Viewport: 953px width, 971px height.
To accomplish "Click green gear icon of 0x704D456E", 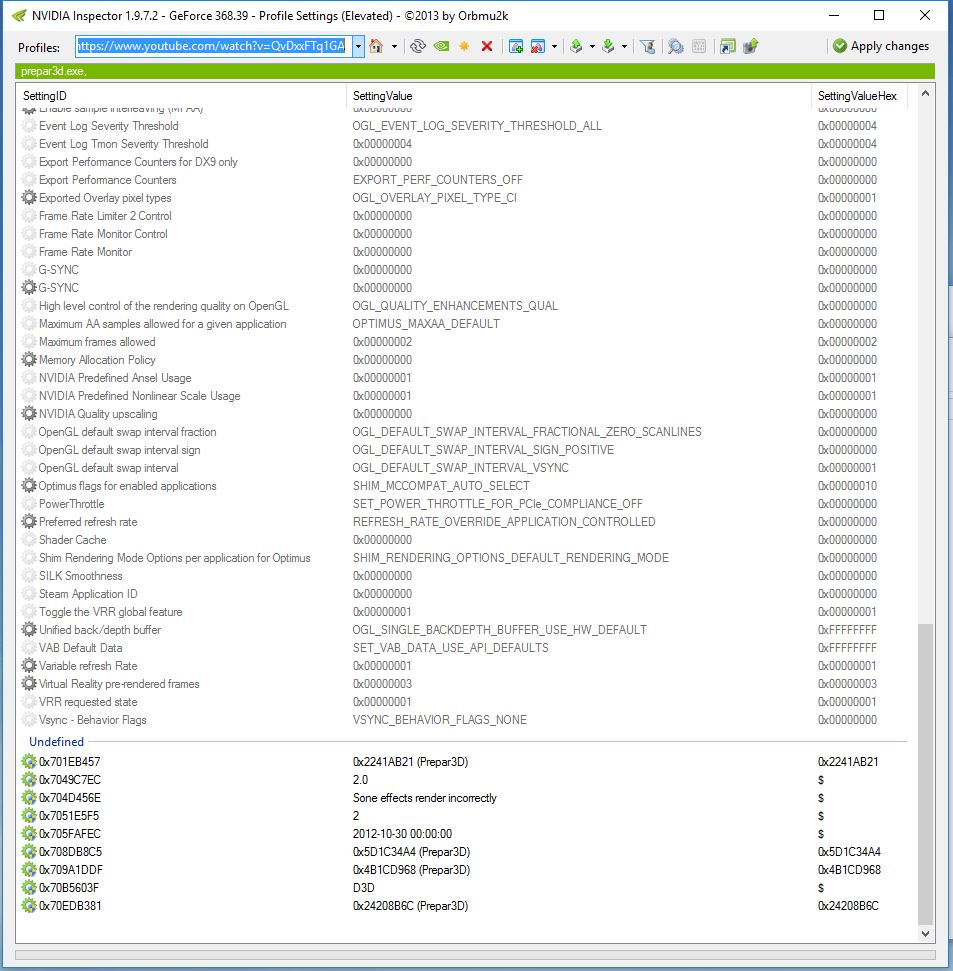I will click(x=29, y=798).
